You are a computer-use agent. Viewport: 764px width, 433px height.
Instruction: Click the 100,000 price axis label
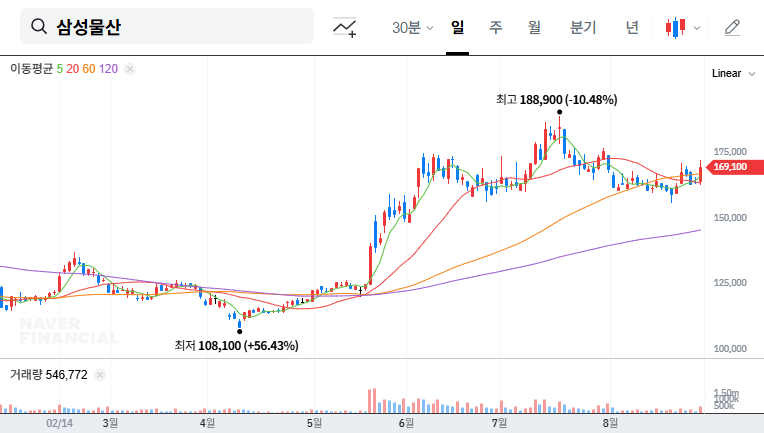point(730,349)
